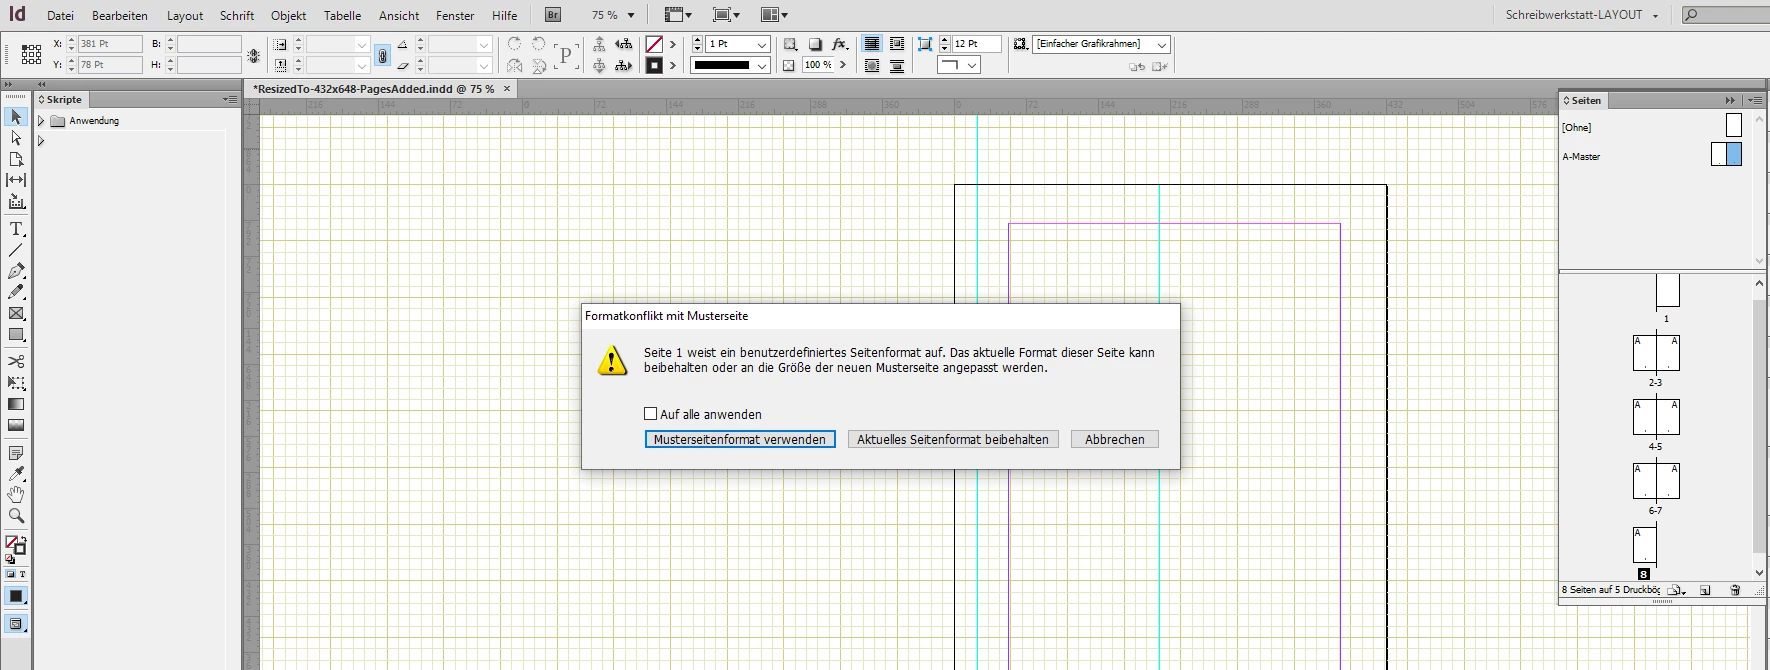Select the Zoom magnifier tool
Screen dimensions: 1770x670
(16, 516)
